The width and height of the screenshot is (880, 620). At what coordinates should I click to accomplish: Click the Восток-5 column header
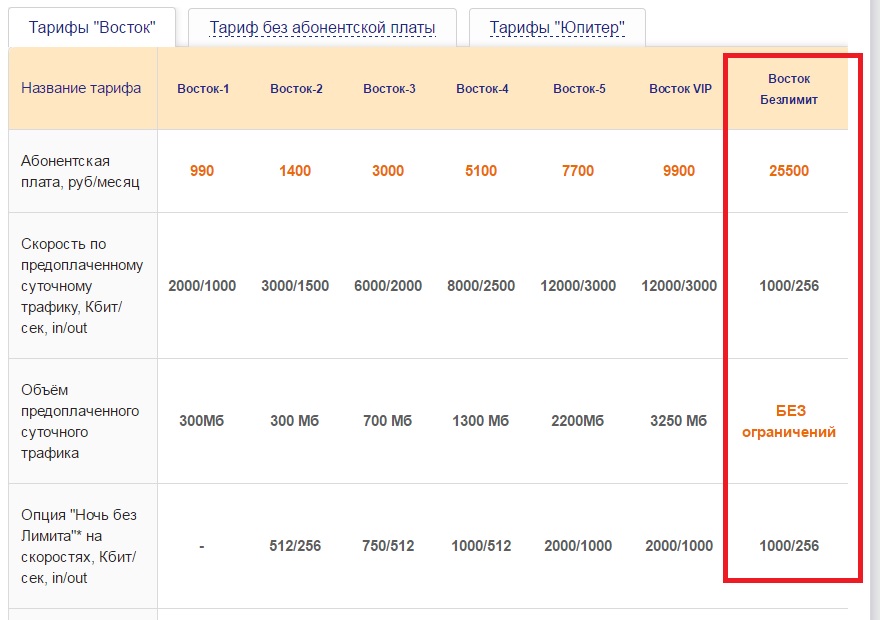tap(579, 89)
